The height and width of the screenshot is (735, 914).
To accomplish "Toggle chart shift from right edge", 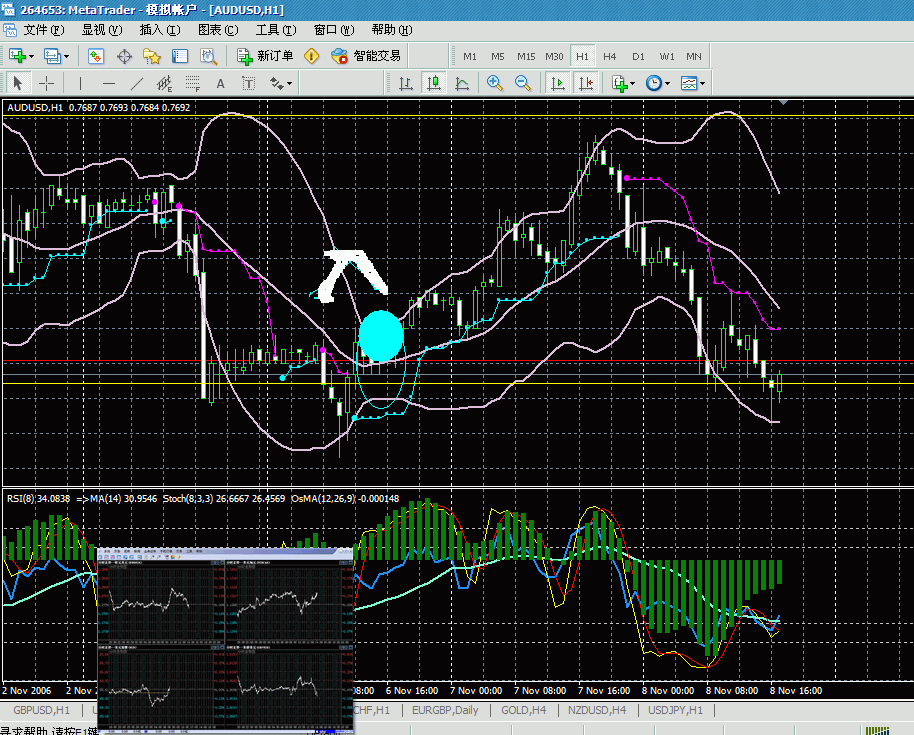I will tap(586, 84).
